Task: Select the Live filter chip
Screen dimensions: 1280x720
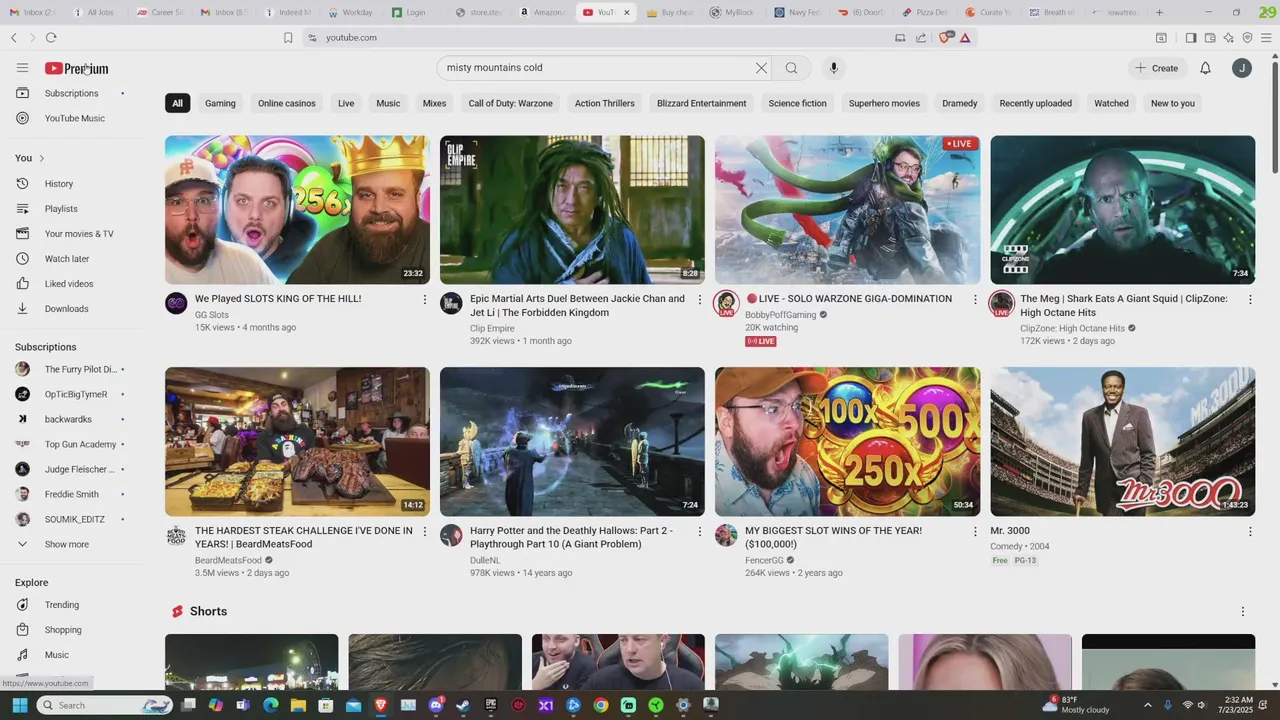Action: [346, 103]
